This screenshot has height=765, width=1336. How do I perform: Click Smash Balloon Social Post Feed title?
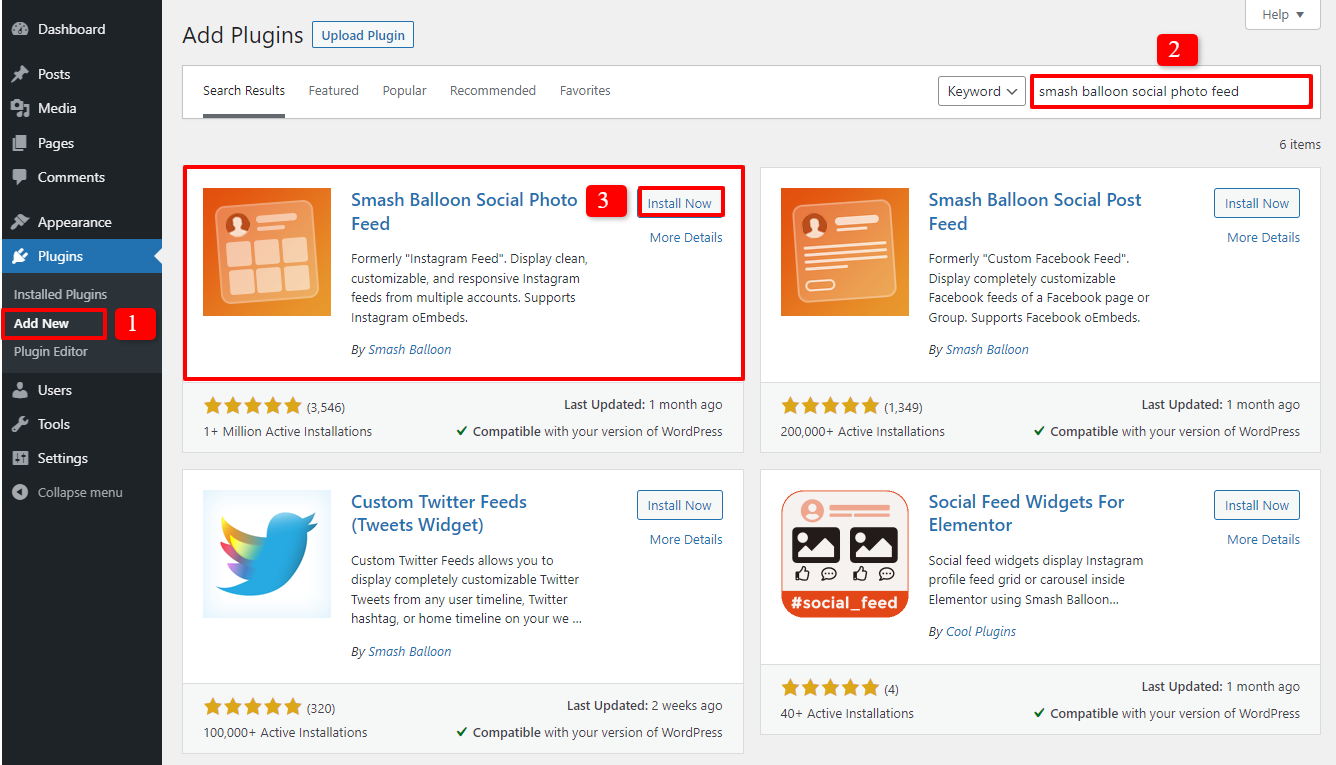(1035, 211)
